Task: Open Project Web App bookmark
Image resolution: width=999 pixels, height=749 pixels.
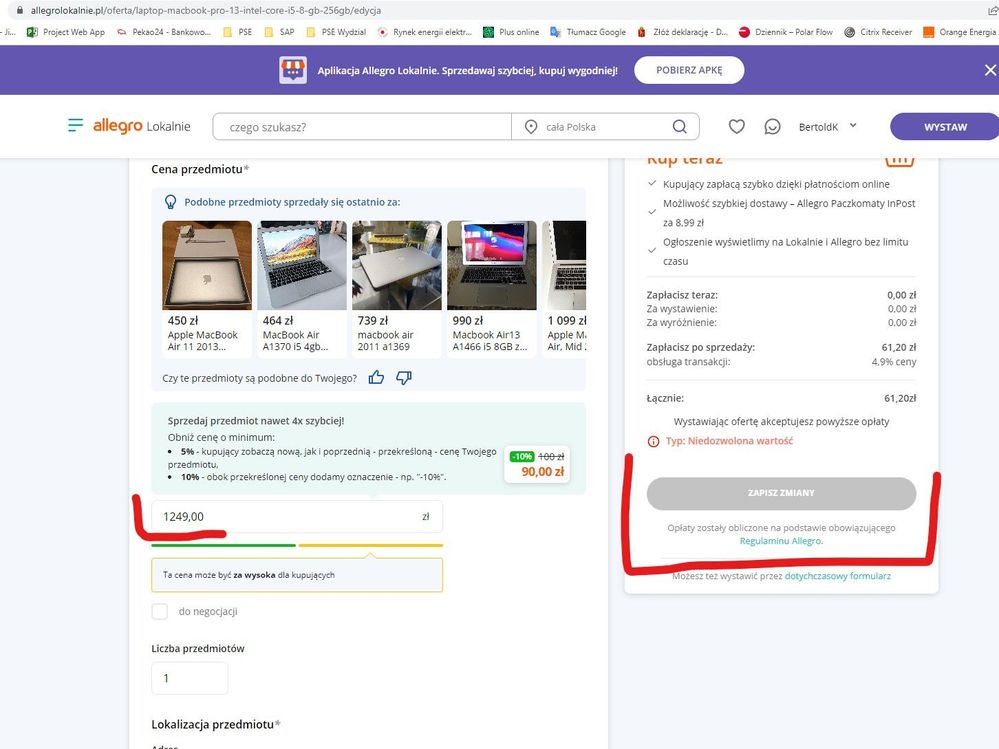Action: tap(66, 32)
